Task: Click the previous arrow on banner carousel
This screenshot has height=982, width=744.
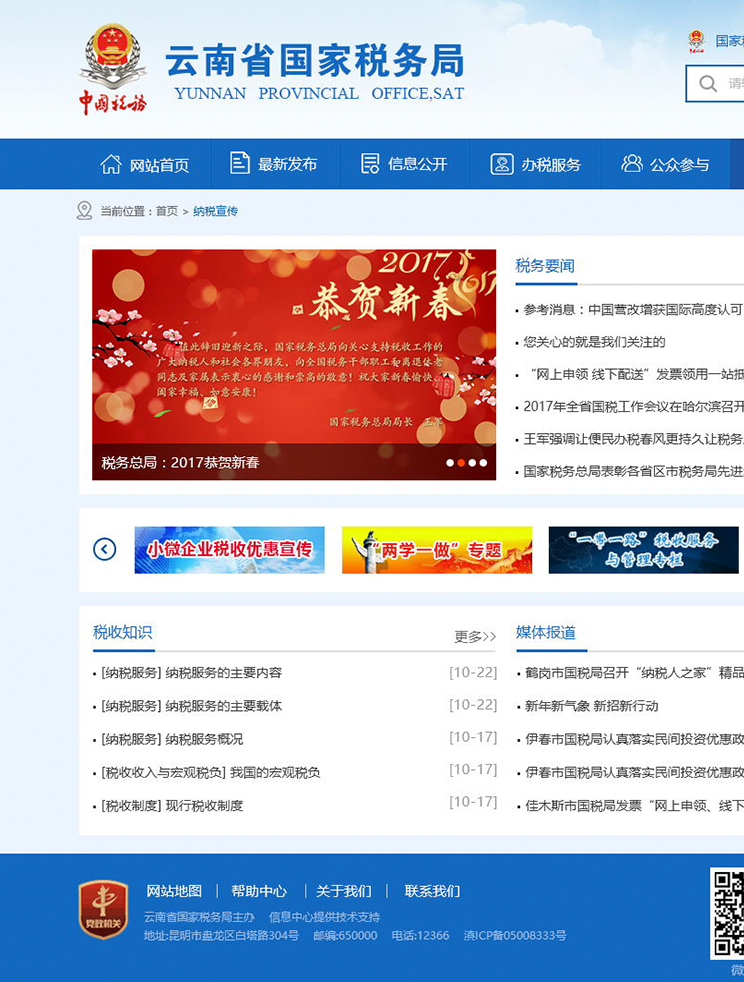Action: pyautogui.click(x=105, y=549)
